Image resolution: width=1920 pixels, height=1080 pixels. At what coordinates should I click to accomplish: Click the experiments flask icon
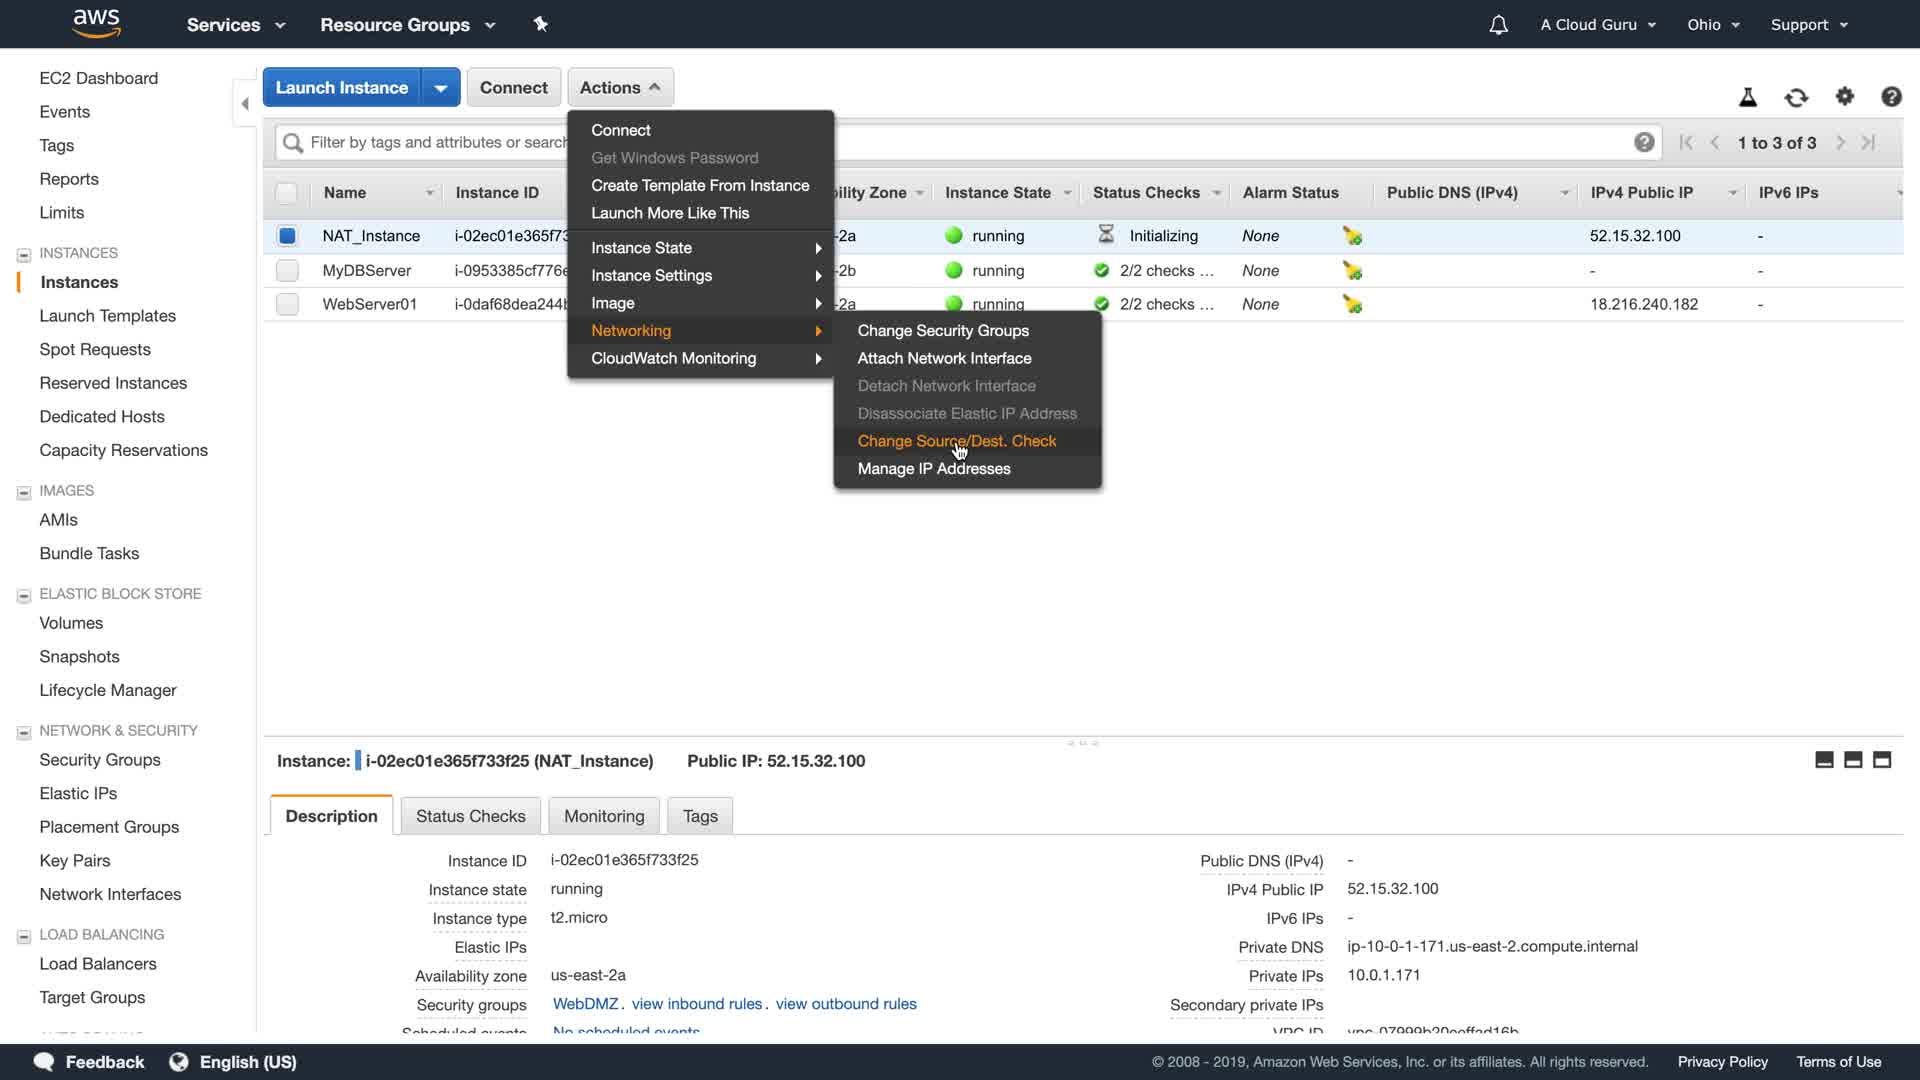(1748, 97)
